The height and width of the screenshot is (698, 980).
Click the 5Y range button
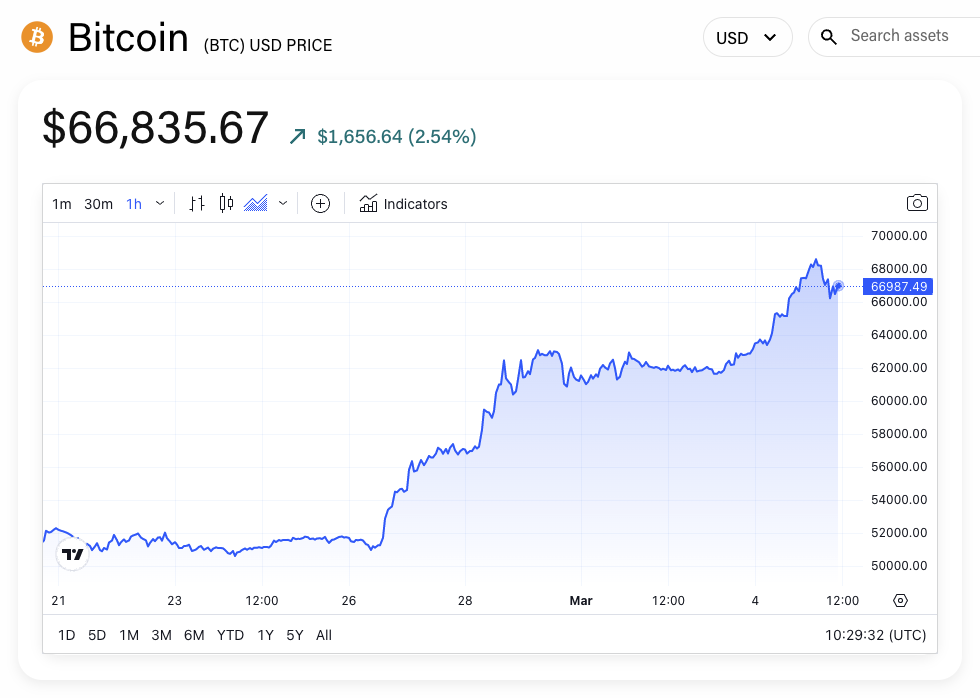click(293, 634)
